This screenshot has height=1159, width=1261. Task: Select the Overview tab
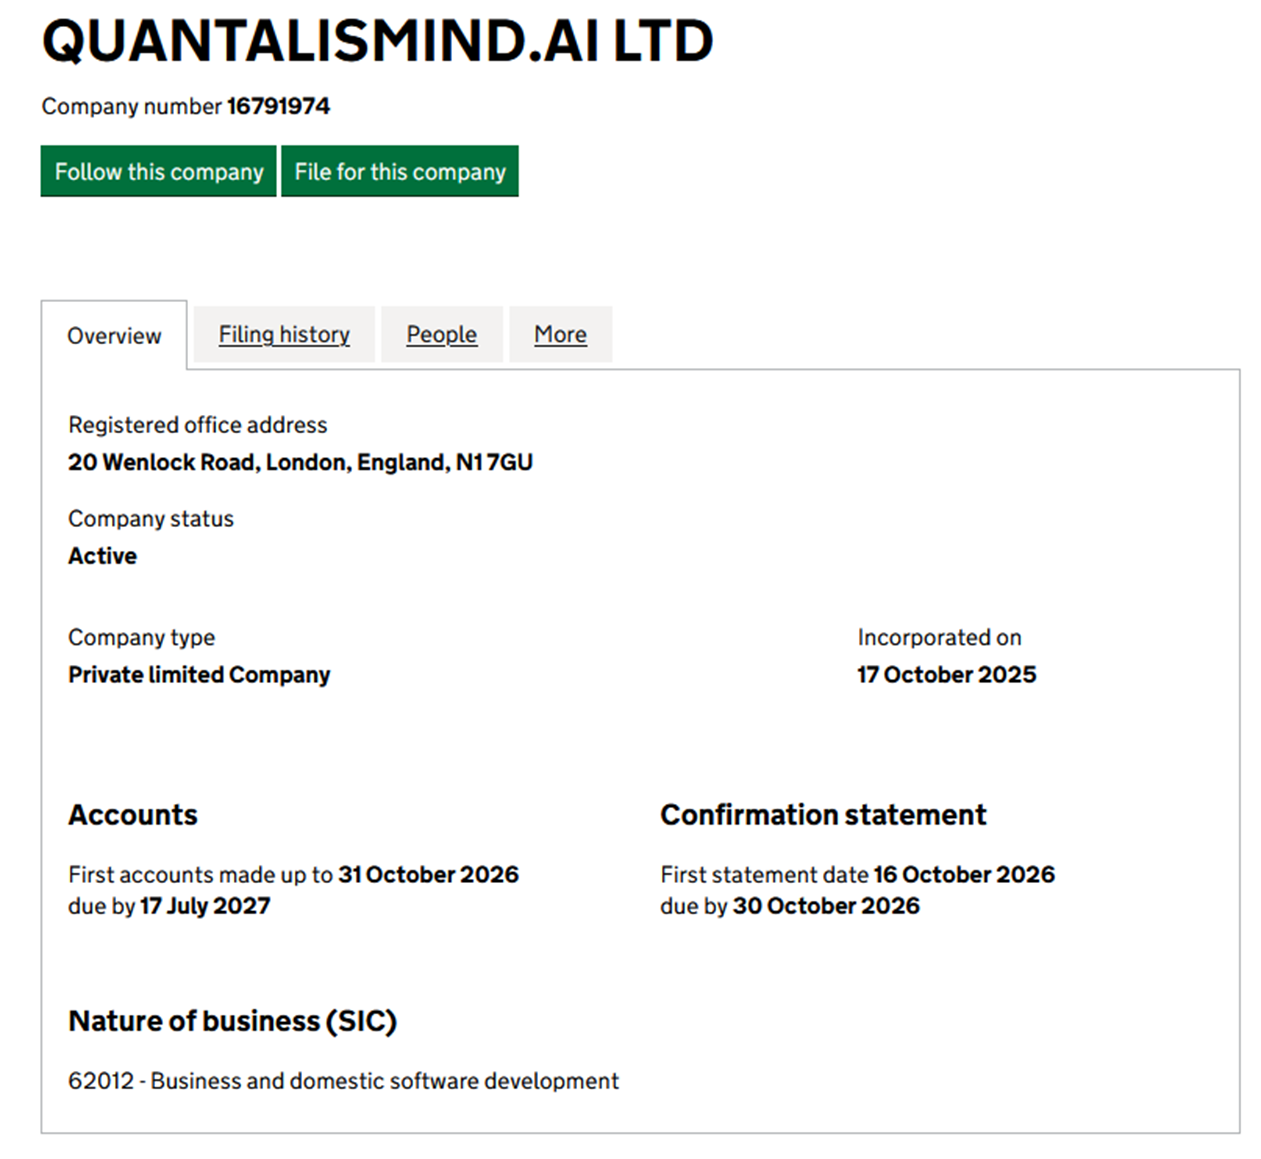[x=114, y=336]
